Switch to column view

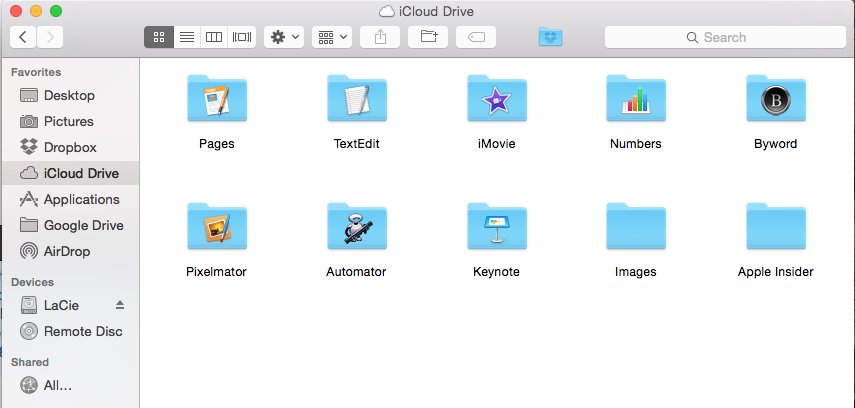pos(214,37)
